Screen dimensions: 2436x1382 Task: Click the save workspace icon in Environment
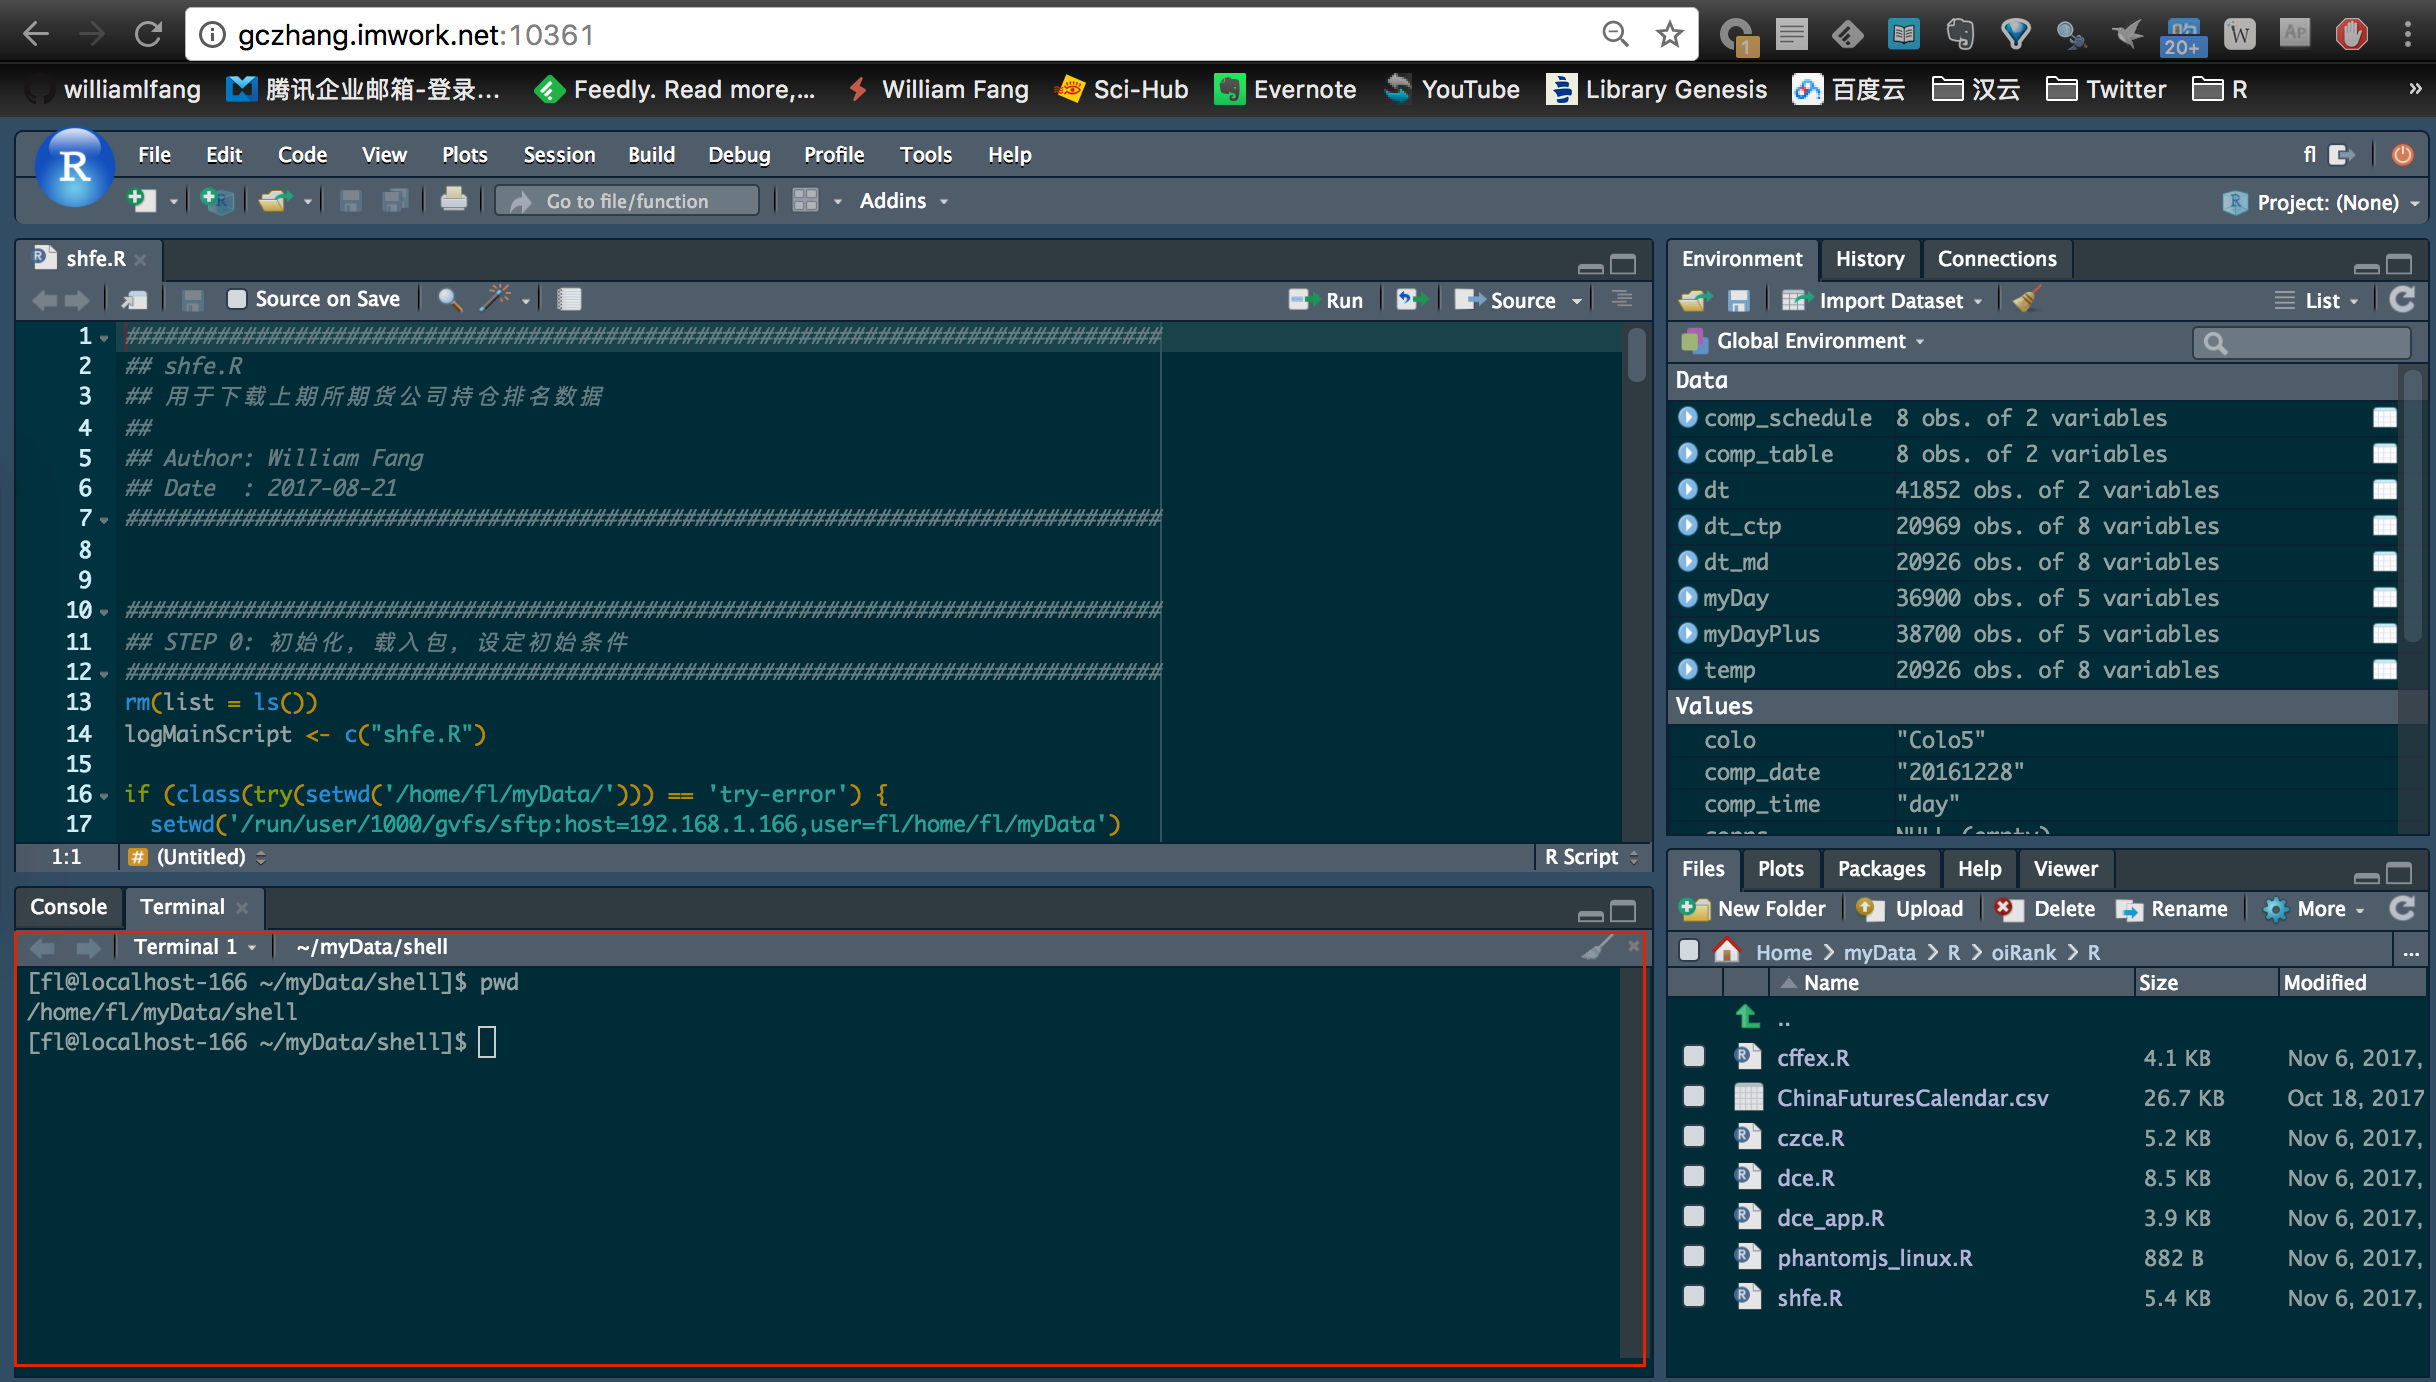click(1739, 300)
